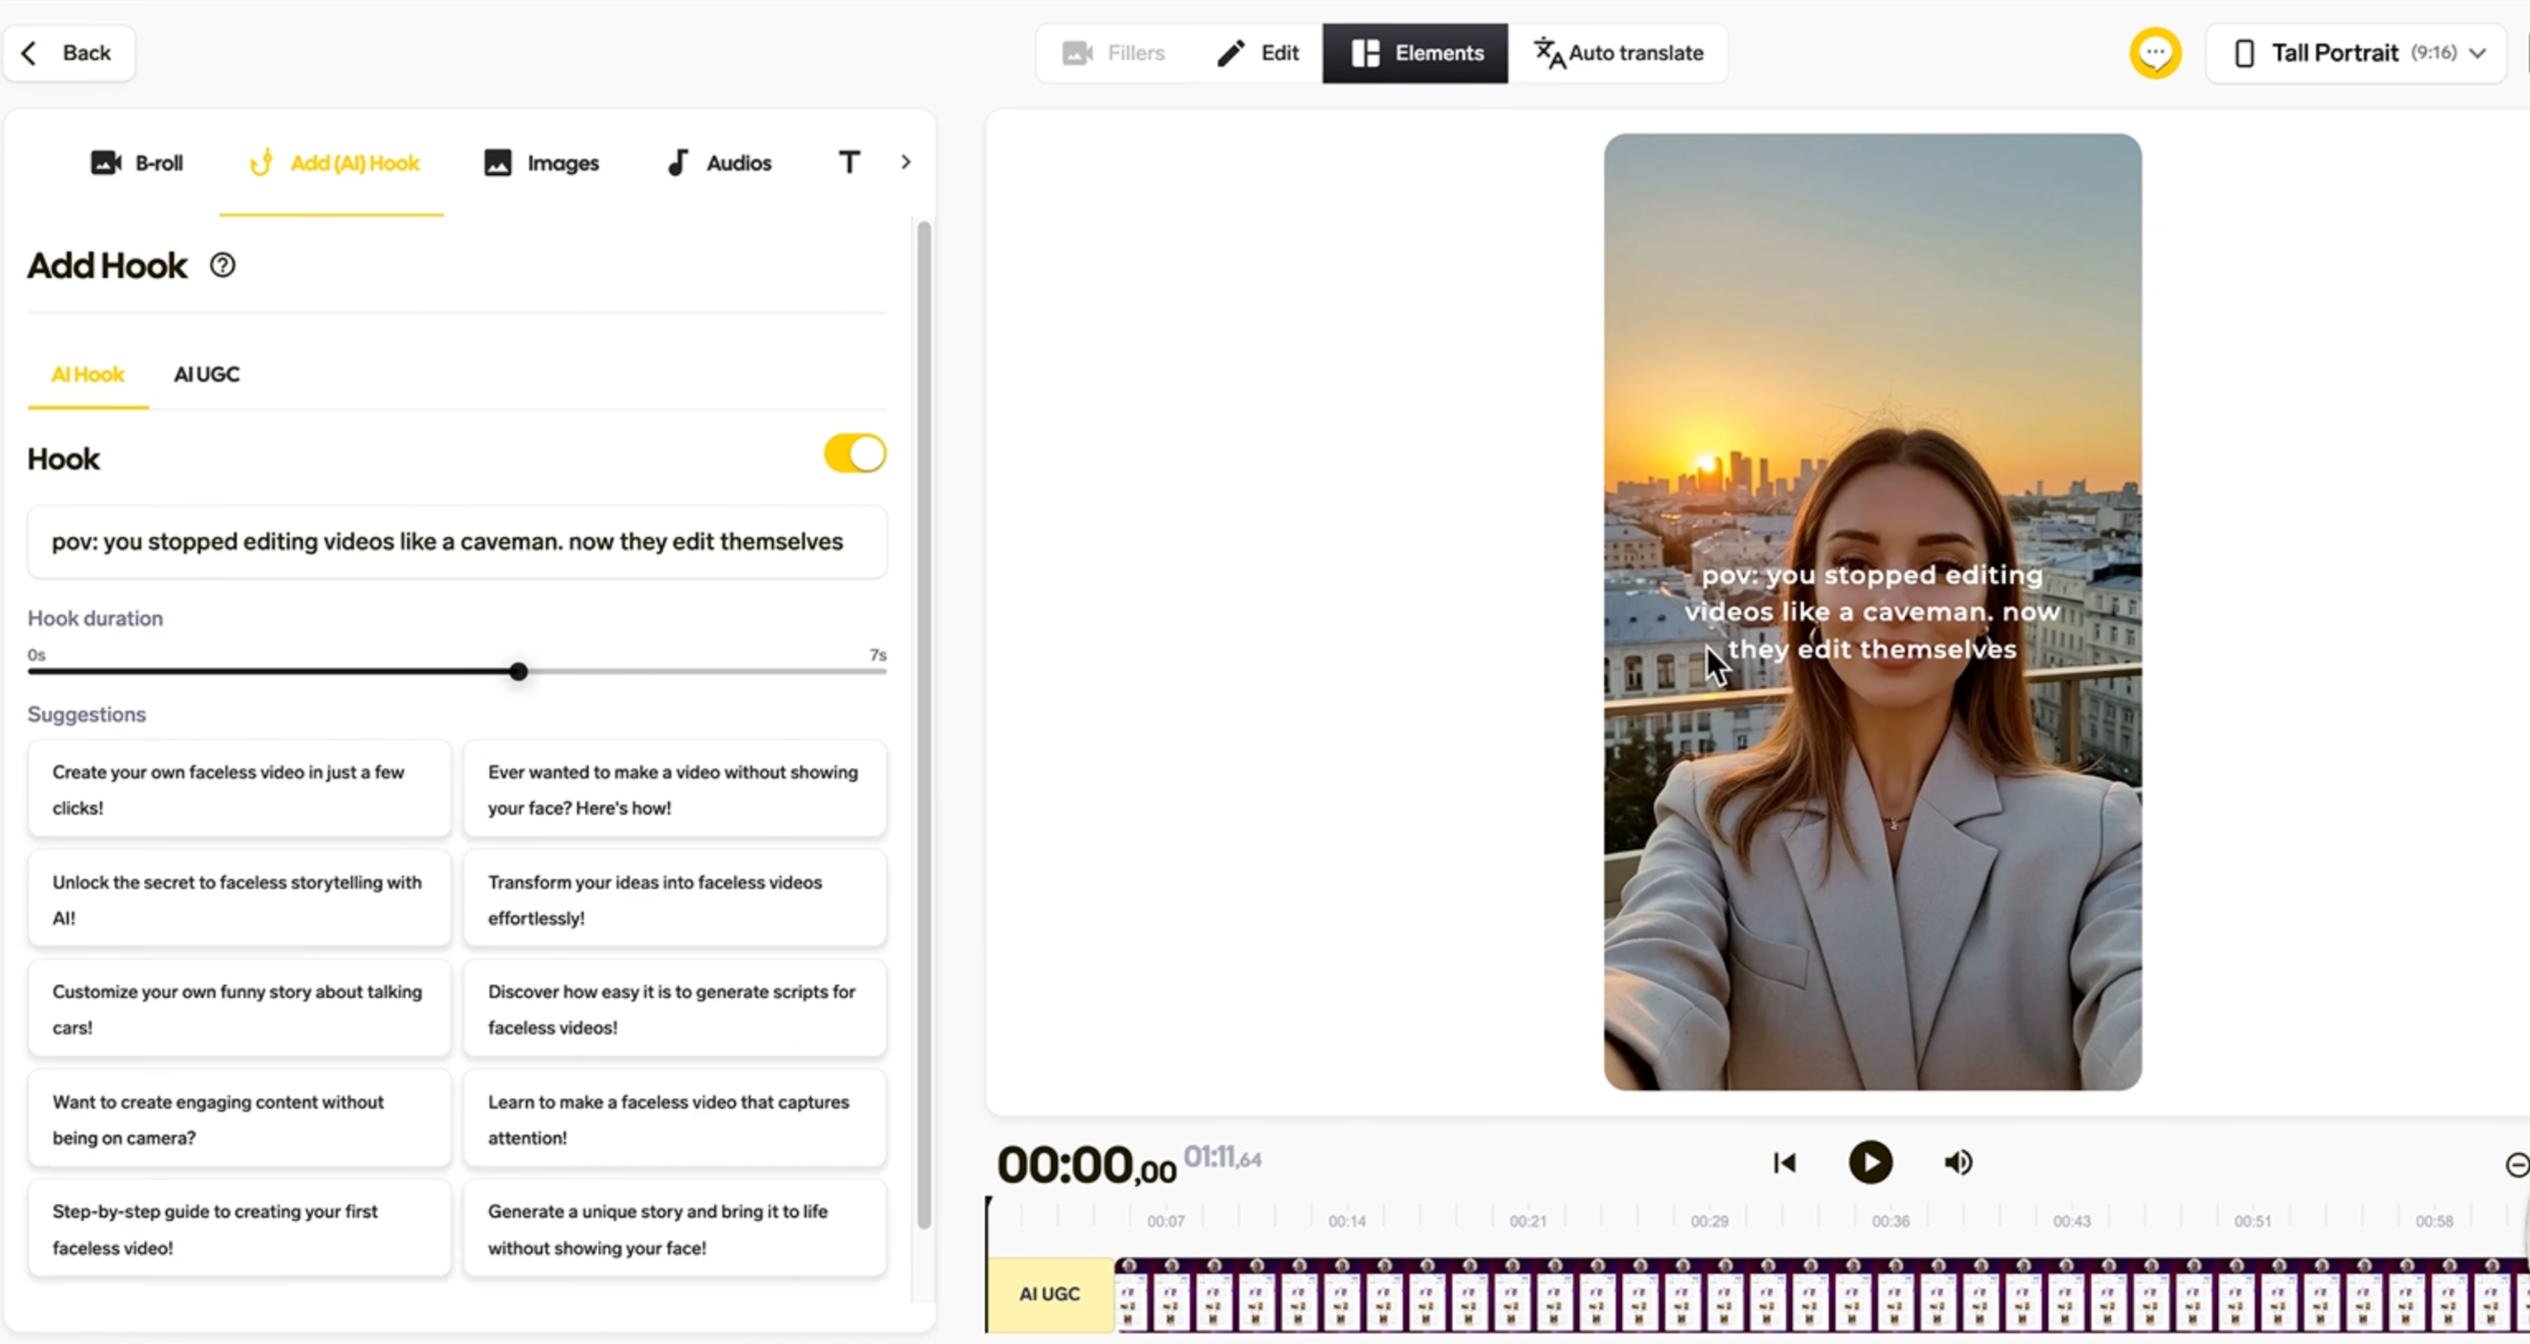Select suggestion 'Transform your ideas into faceless videos effortlessly!'

point(675,899)
